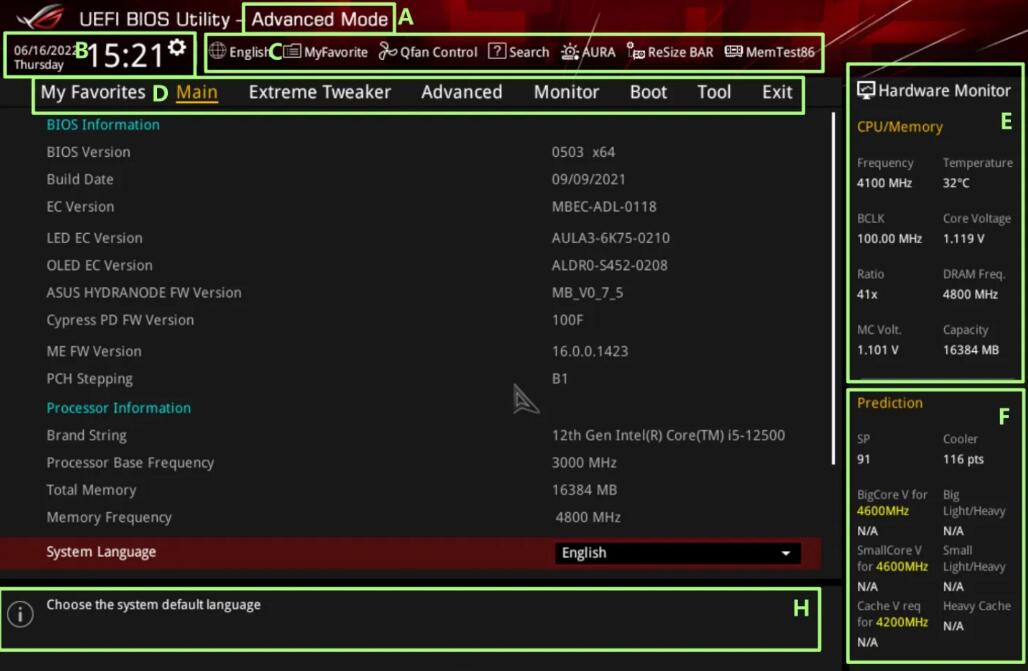Click the settings gear beside the clock
This screenshot has width=1028, height=671.
[x=178, y=47]
